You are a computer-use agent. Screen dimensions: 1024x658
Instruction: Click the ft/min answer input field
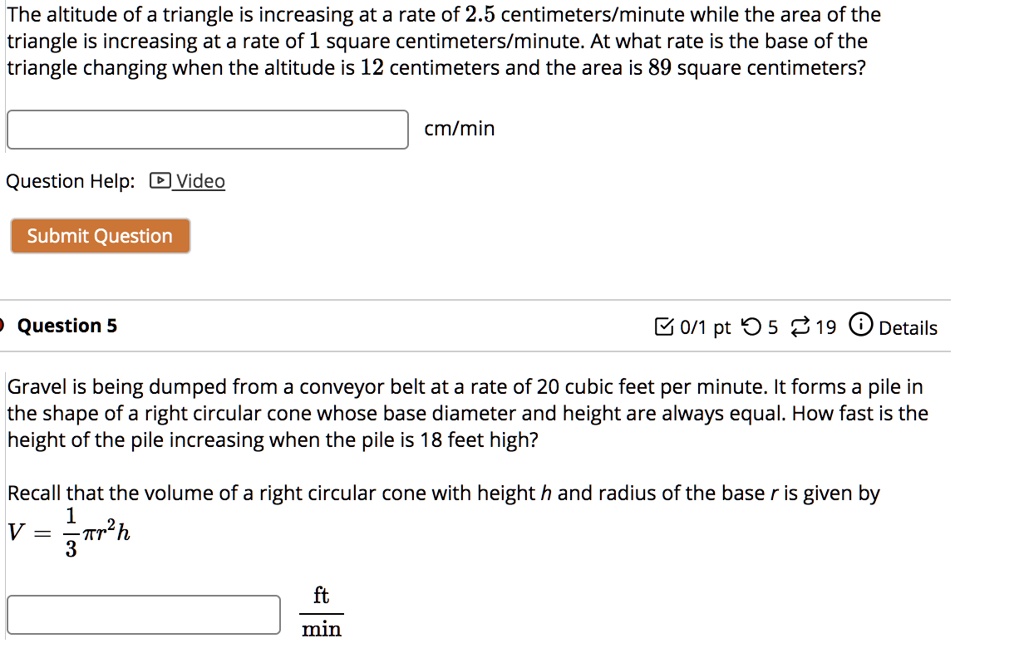pos(142,614)
